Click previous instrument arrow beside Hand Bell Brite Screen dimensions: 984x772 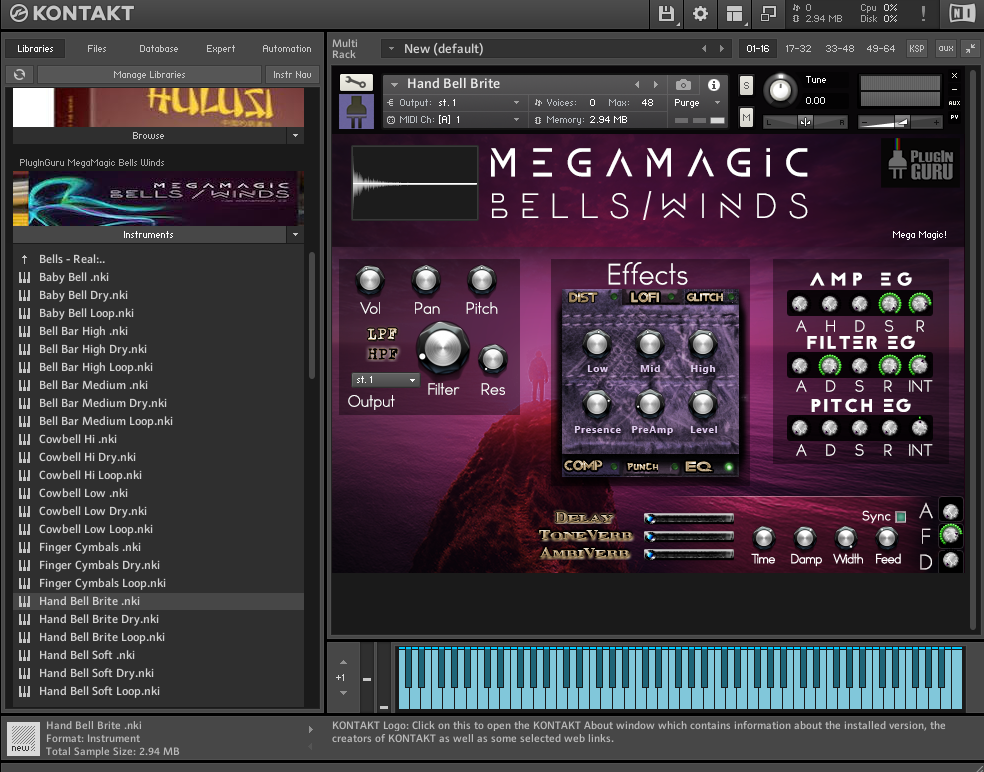point(637,84)
